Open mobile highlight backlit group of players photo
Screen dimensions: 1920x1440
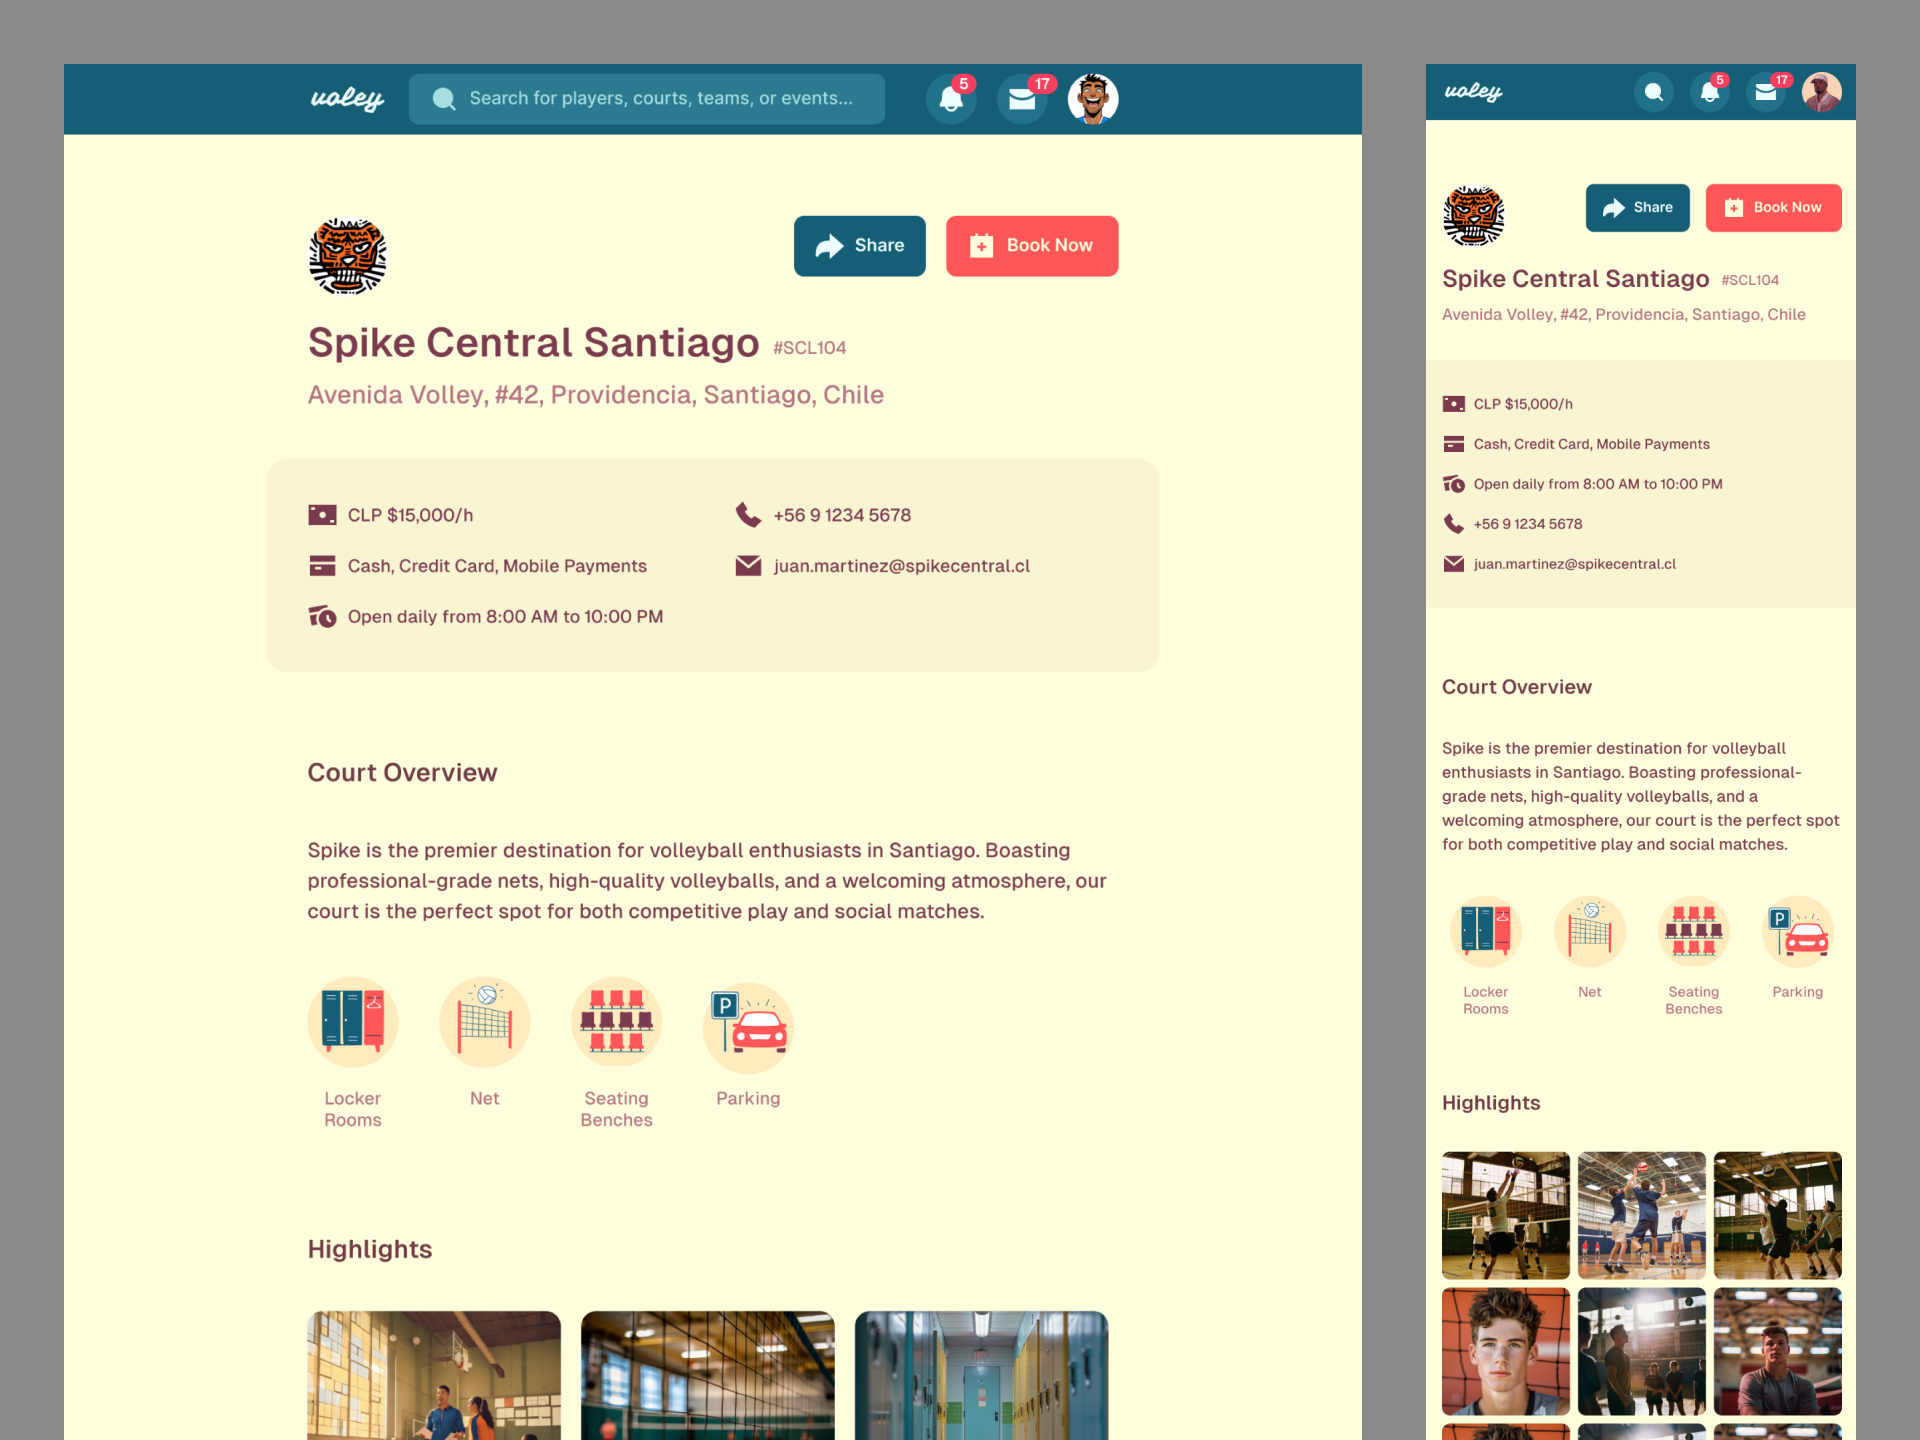point(1642,1351)
